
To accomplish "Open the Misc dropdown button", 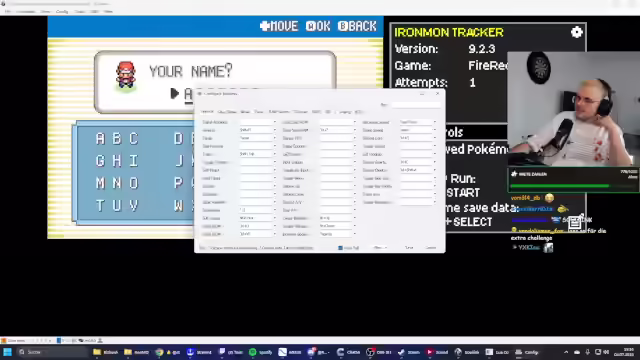I will pyautogui.click(x=379, y=248).
